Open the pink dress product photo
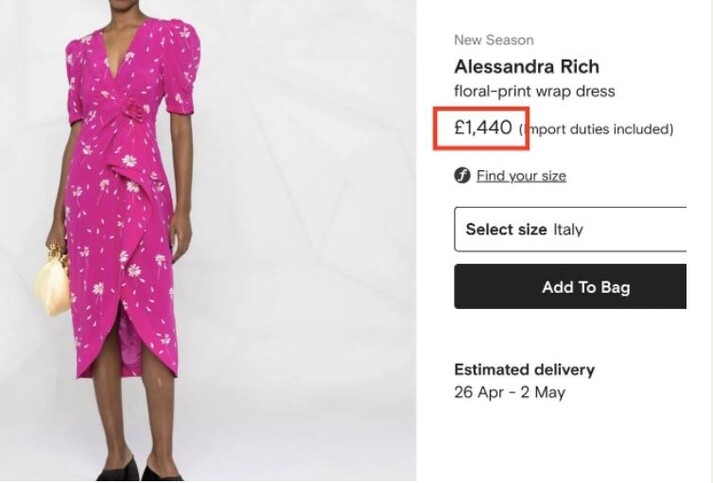This screenshot has height=483, width=713. [x=208, y=240]
